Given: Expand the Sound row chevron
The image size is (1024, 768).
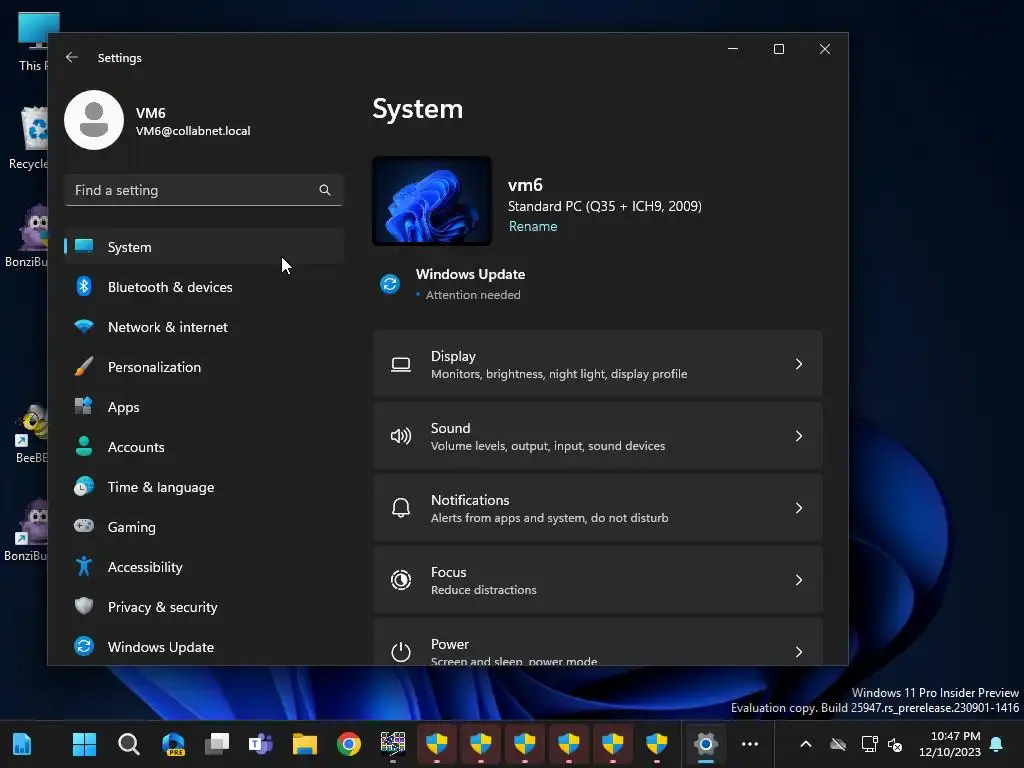Looking at the screenshot, I should 799,436.
